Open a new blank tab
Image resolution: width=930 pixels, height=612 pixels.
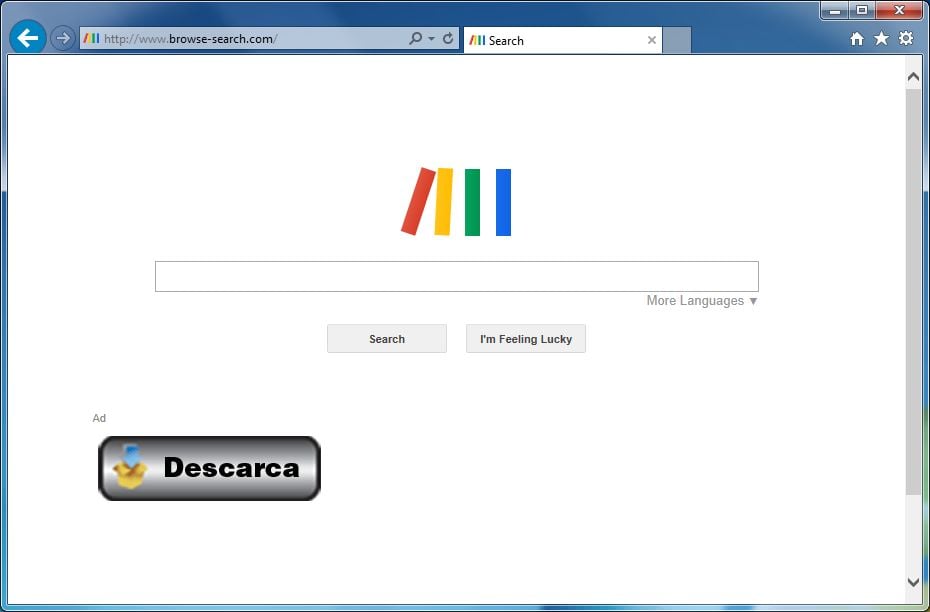click(x=677, y=40)
